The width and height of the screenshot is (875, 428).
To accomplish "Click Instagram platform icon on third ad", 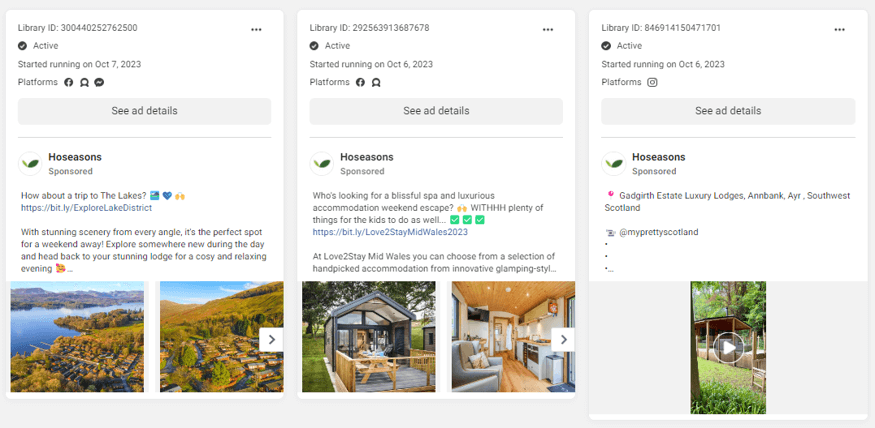I will [653, 82].
